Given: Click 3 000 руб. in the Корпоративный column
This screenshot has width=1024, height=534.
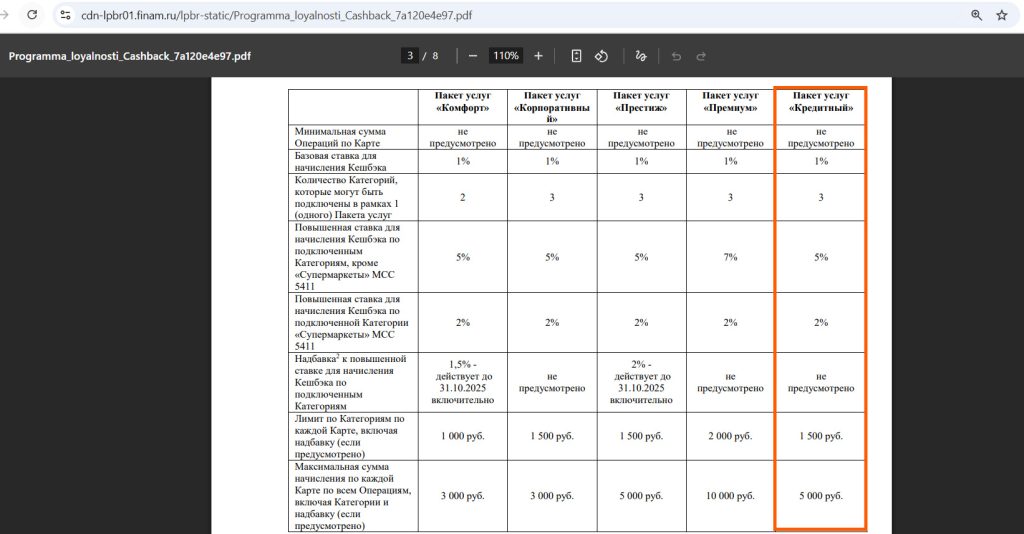Looking at the screenshot, I should point(552,496).
